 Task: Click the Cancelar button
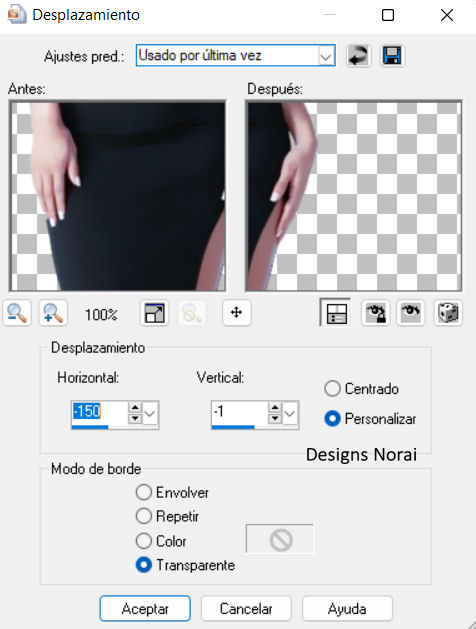pos(246,609)
